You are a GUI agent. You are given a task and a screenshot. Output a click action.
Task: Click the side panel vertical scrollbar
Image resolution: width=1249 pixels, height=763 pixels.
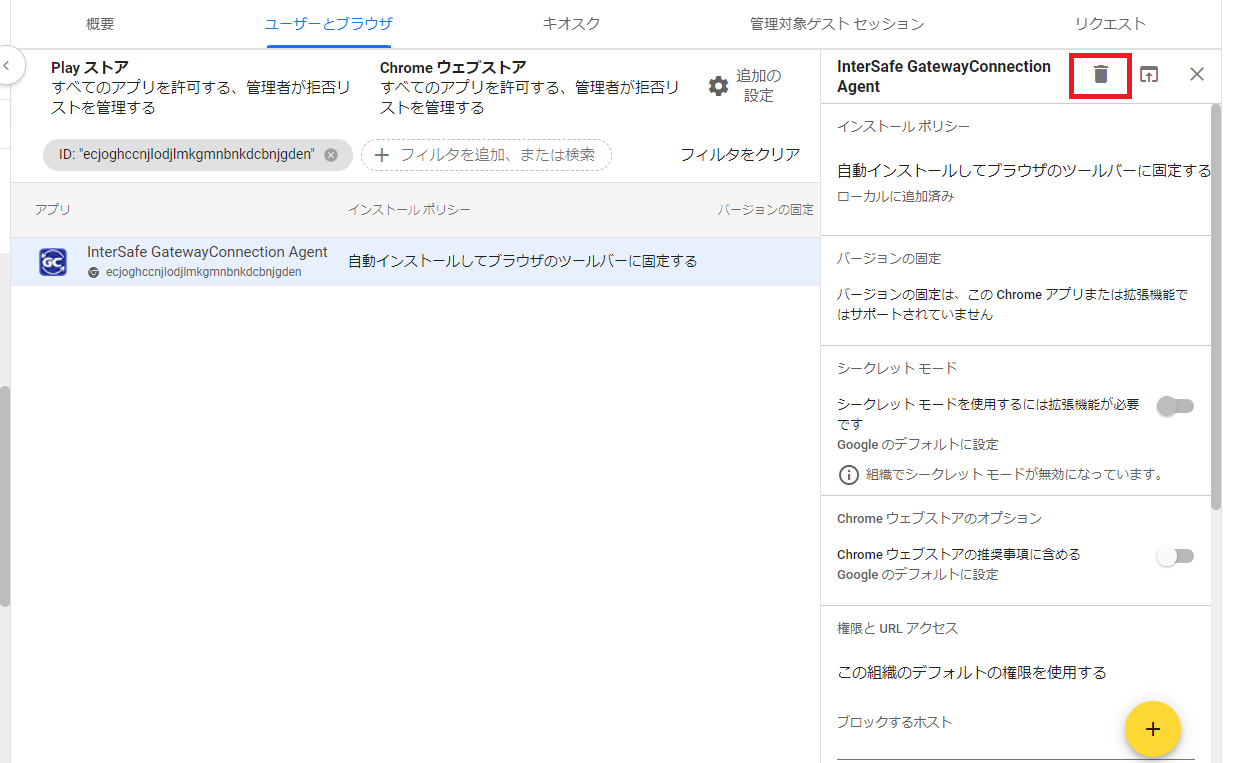click(1215, 305)
